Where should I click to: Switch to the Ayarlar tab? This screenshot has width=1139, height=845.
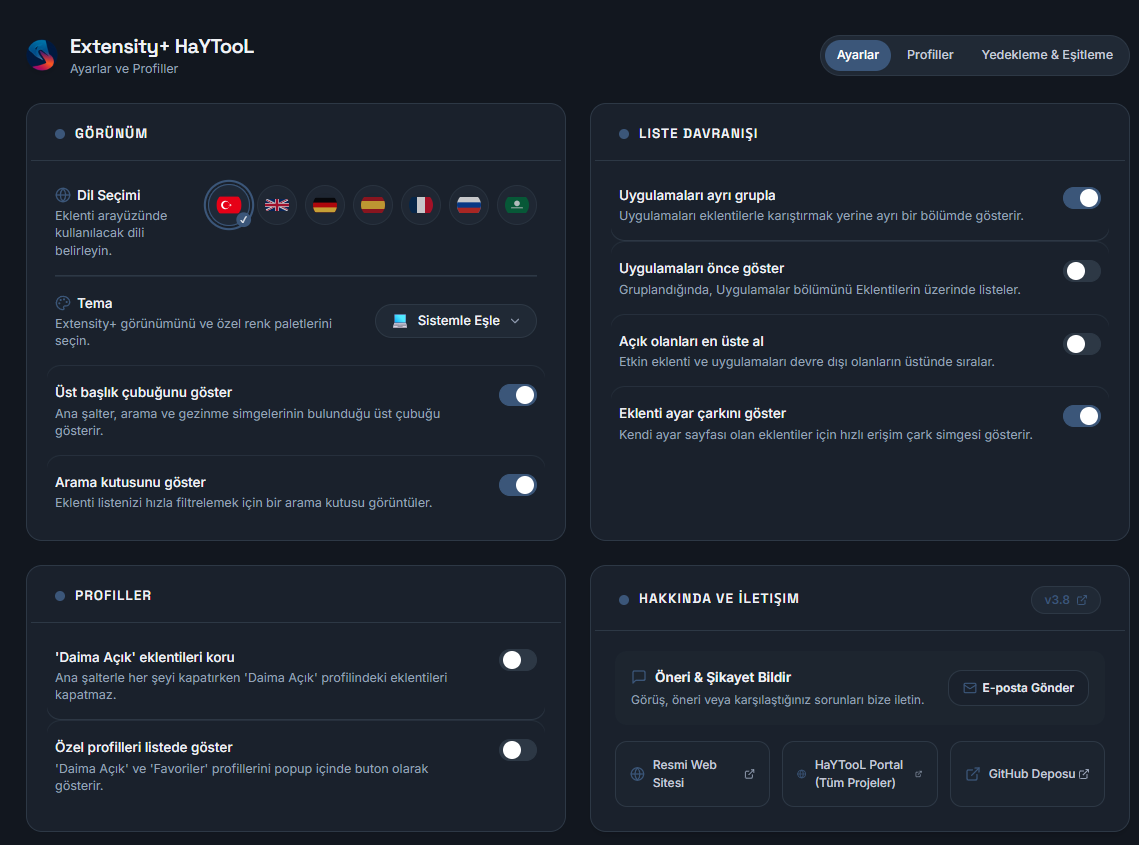click(x=857, y=55)
